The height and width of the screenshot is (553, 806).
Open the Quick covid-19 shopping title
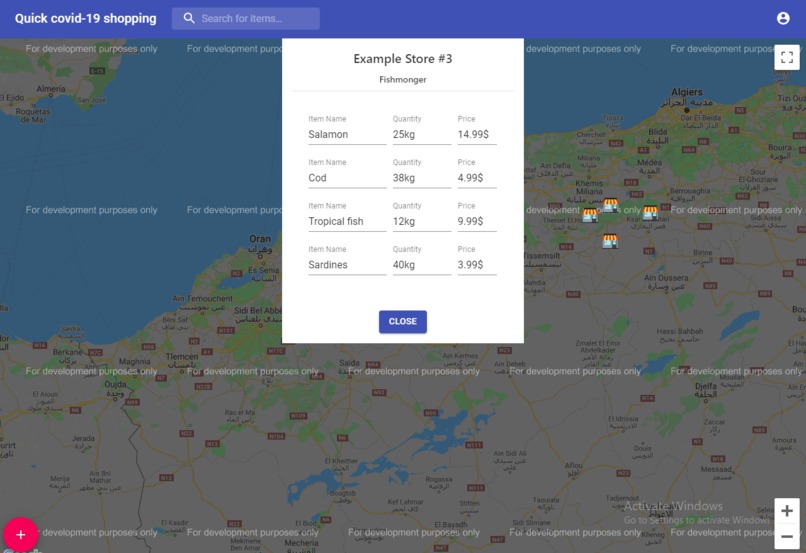click(85, 19)
